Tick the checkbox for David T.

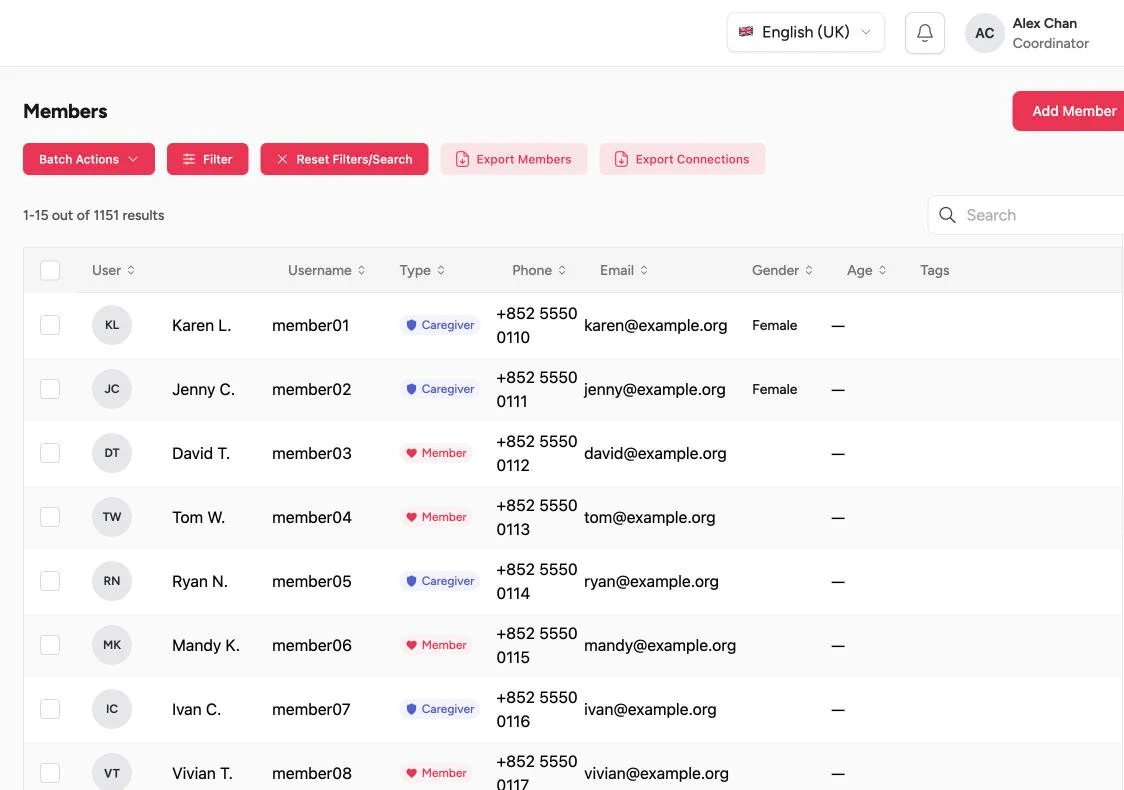(50, 453)
